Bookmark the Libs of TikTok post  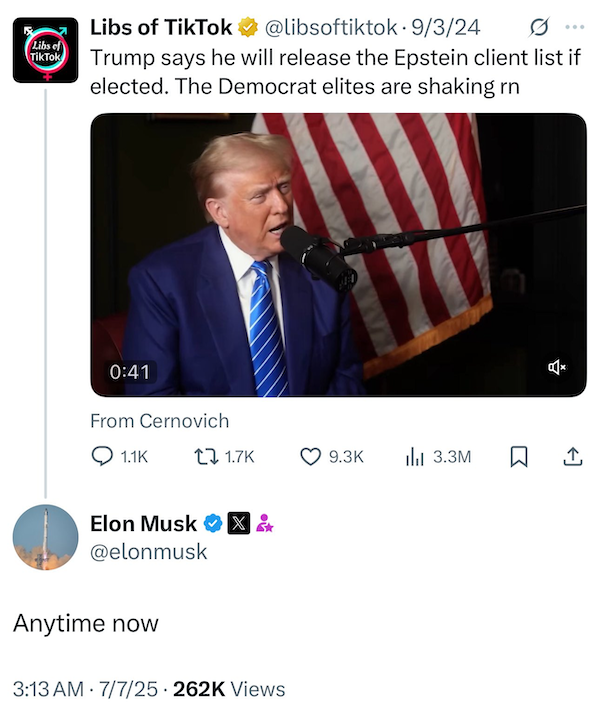click(x=518, y=456)
